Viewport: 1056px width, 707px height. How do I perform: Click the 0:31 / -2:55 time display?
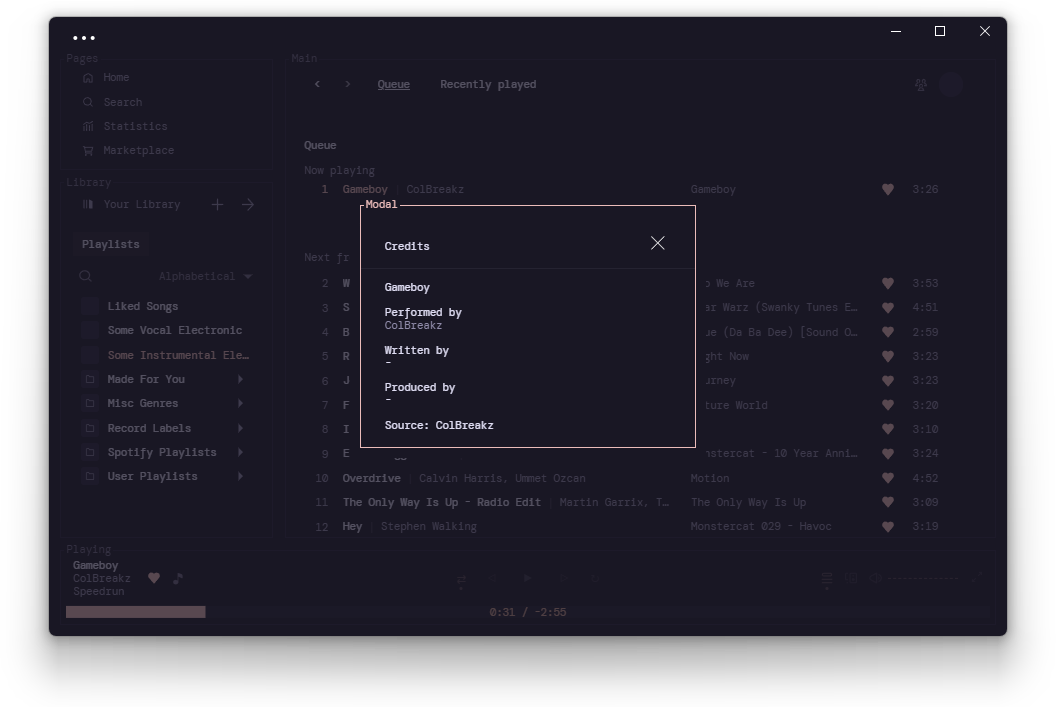click(527, 612)
